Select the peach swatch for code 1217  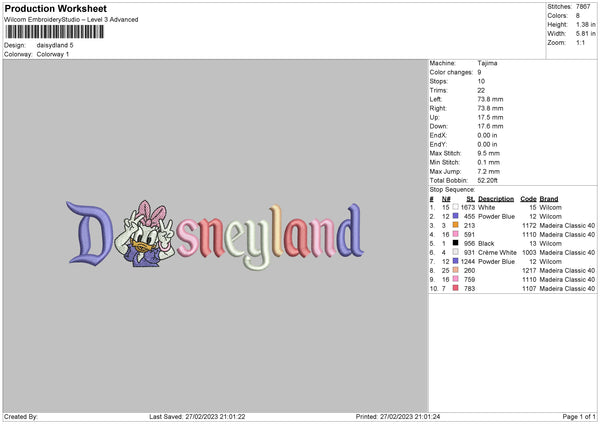[x=455, y=270]
